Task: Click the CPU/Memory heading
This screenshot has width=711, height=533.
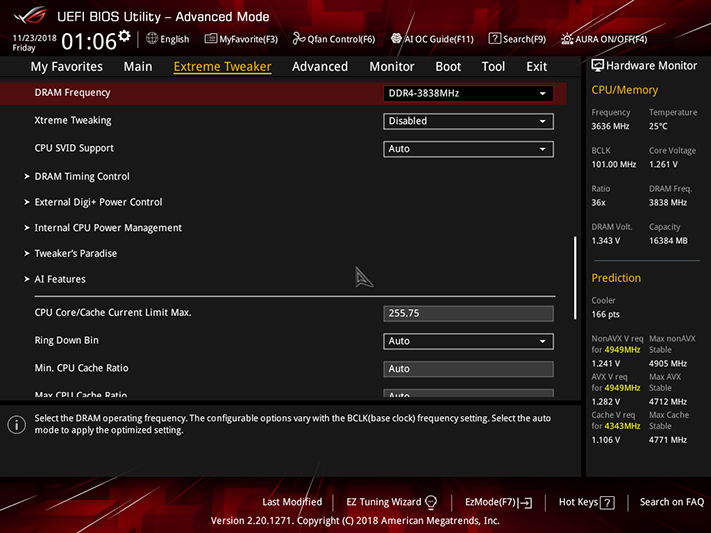Action: tap(624, 90)
